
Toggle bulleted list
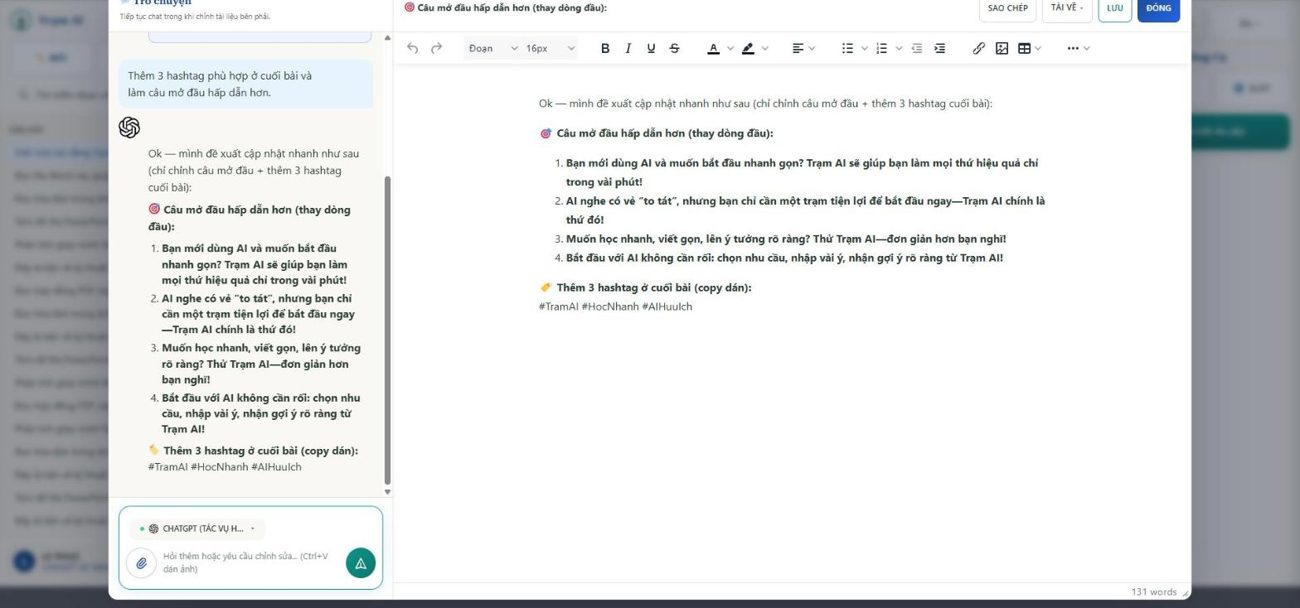pyautogui.click(x=848, y=48)
